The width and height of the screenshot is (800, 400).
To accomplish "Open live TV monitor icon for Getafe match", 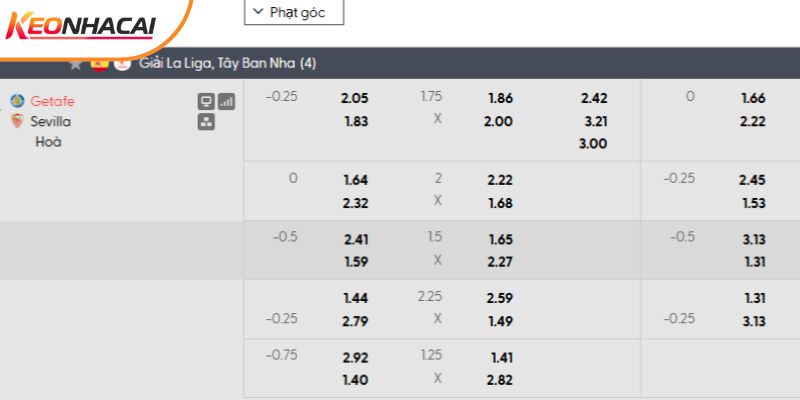I will (x=206, y=101).
